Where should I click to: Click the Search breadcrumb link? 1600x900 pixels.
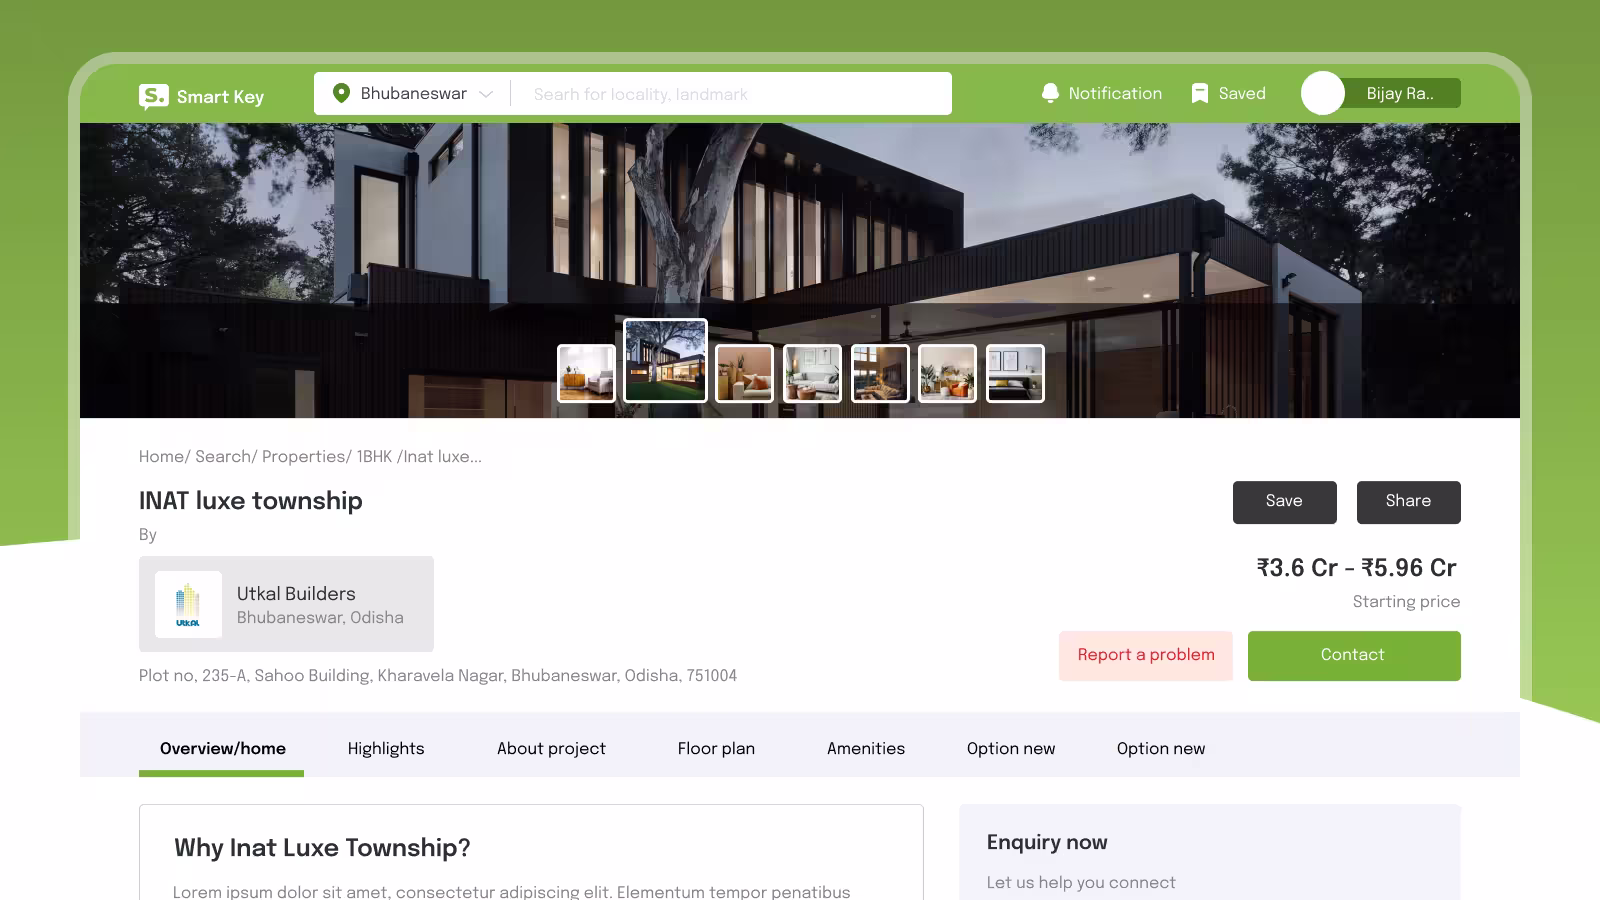tap(223, 456)
